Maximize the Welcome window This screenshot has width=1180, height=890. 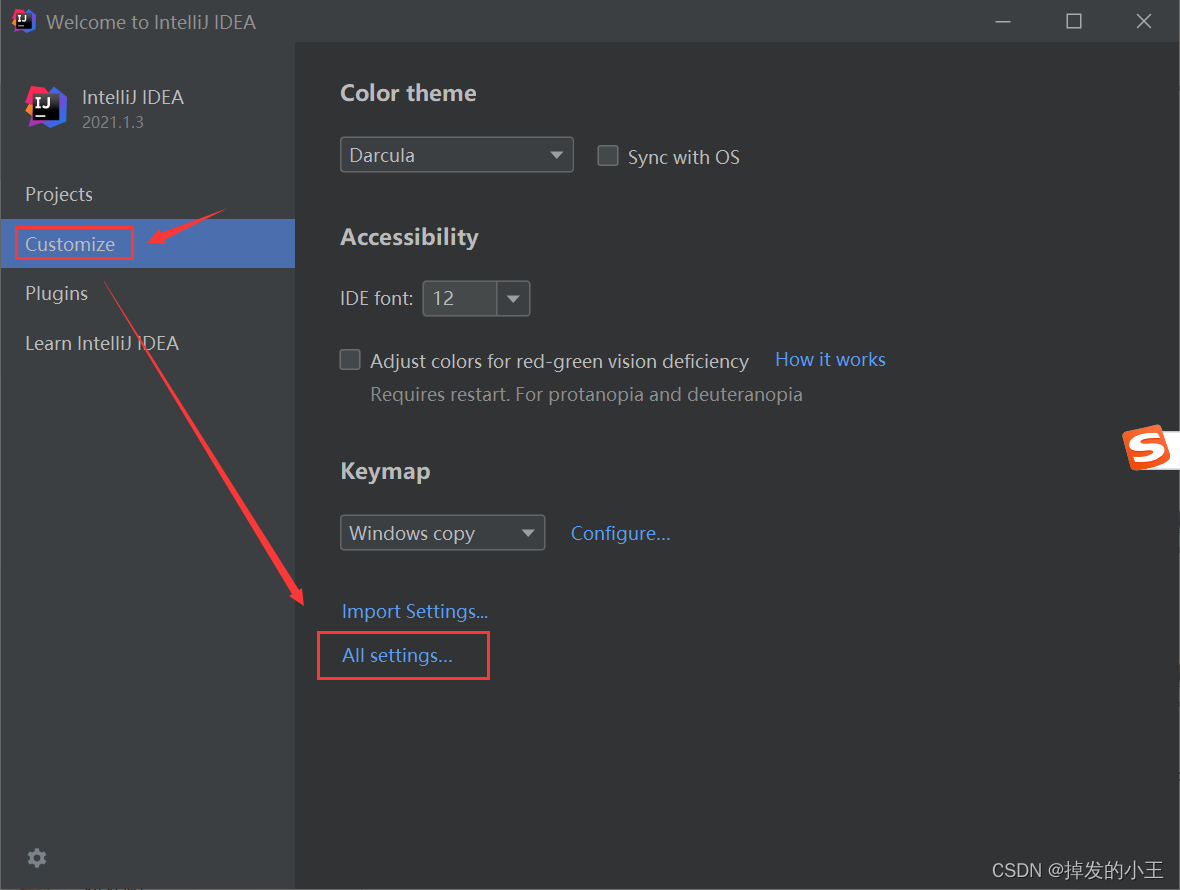[x=1074, y=21]
